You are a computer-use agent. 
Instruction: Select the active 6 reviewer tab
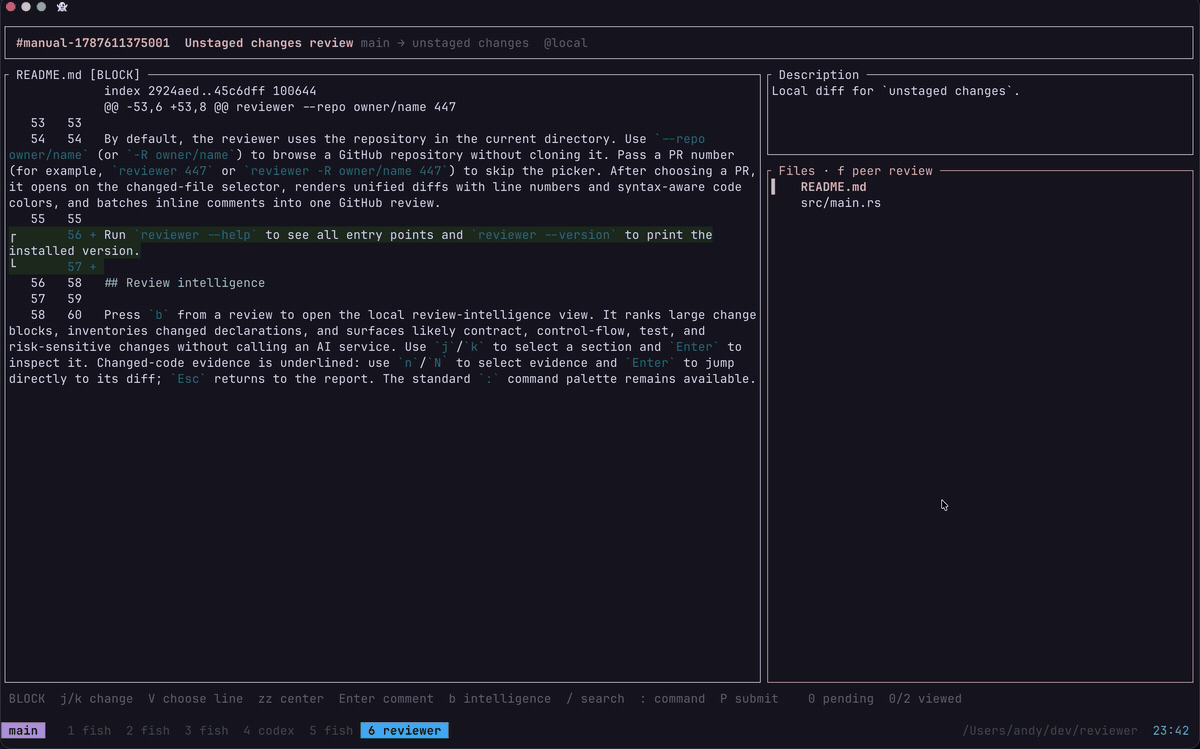point(404,731)
